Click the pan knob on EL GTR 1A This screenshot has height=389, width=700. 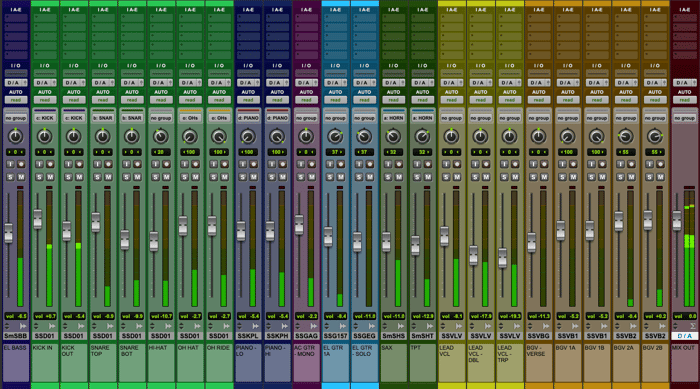tap(335, 136)
